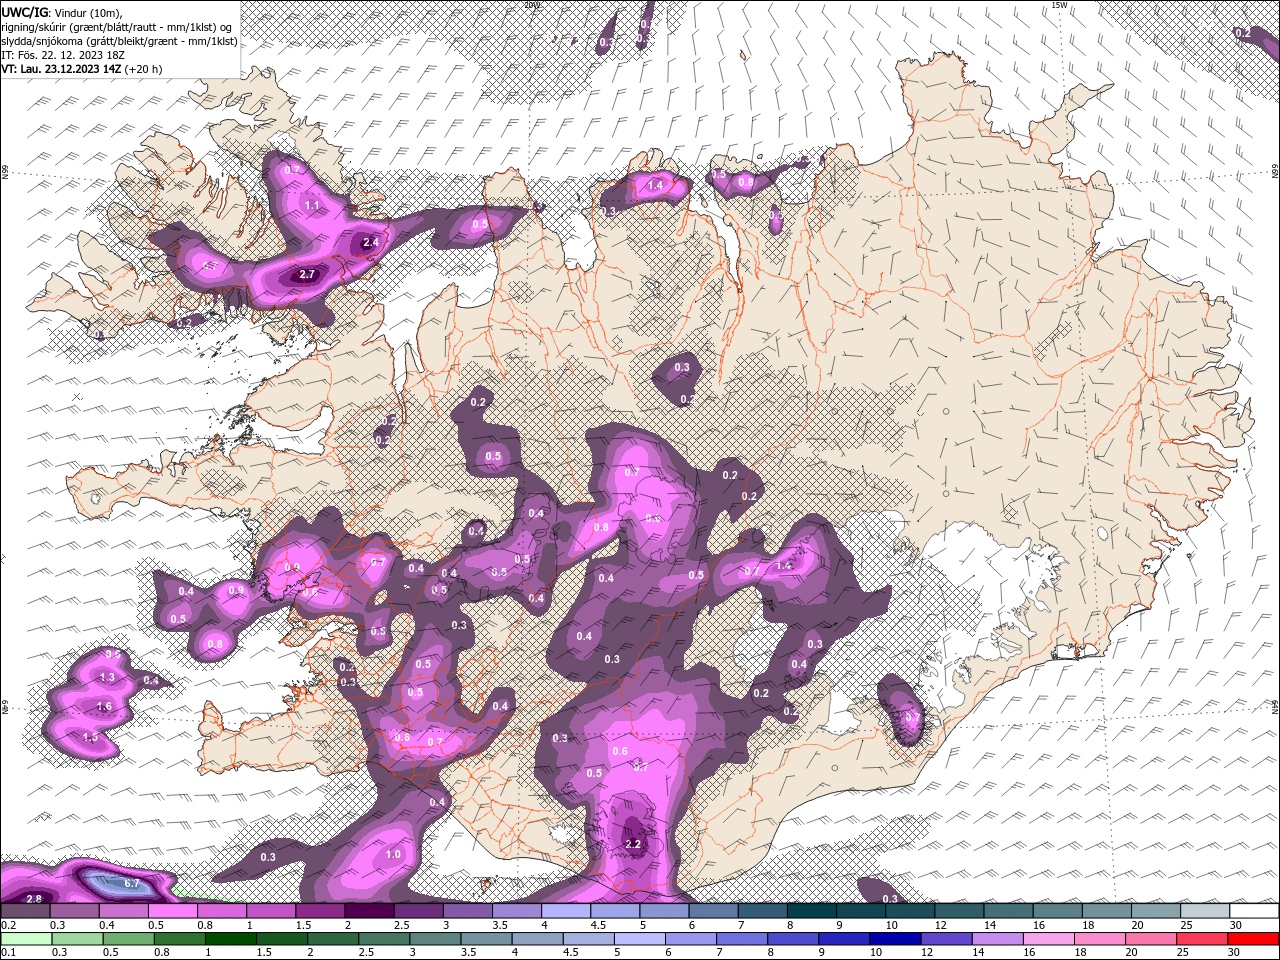Click the 'slydda/snjókoma' legend description line
This screenshot has width=1280, height=960.
pos(118,41)
